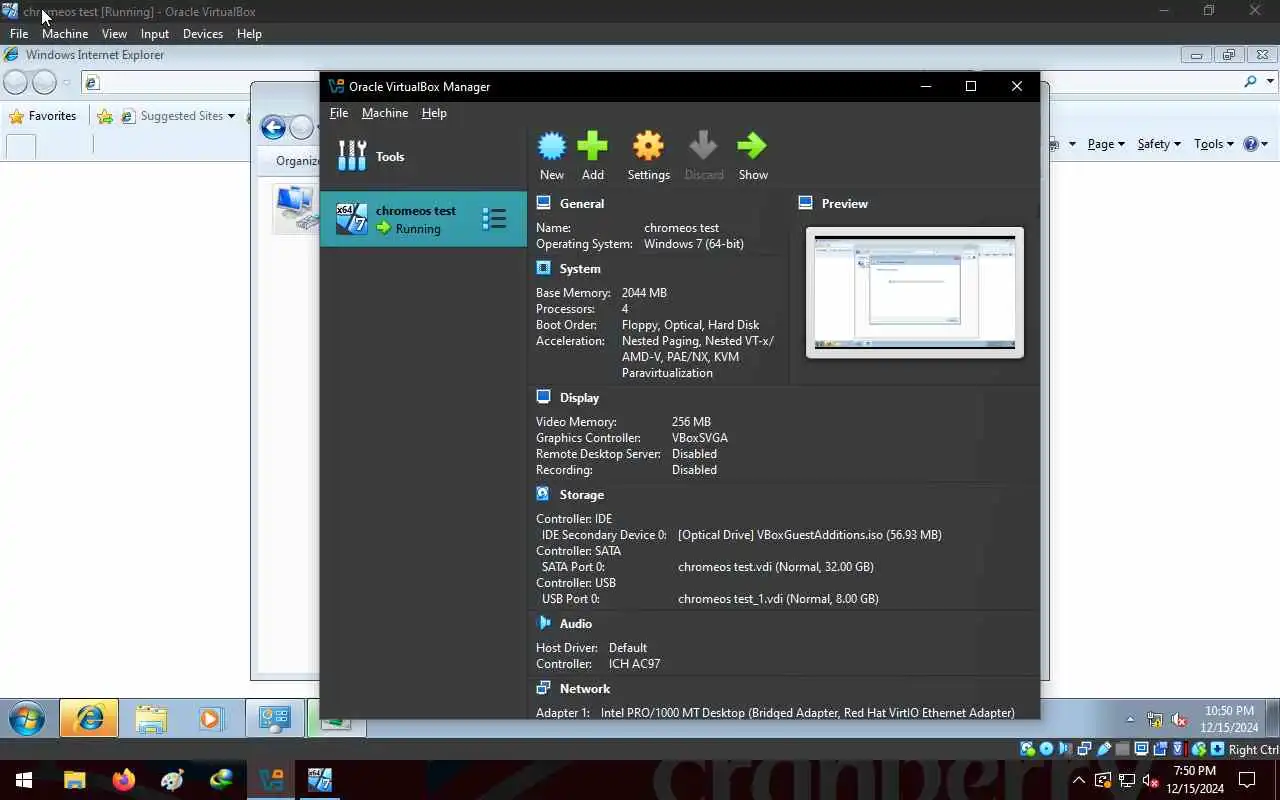Open the File menu of the VM window

19,33
